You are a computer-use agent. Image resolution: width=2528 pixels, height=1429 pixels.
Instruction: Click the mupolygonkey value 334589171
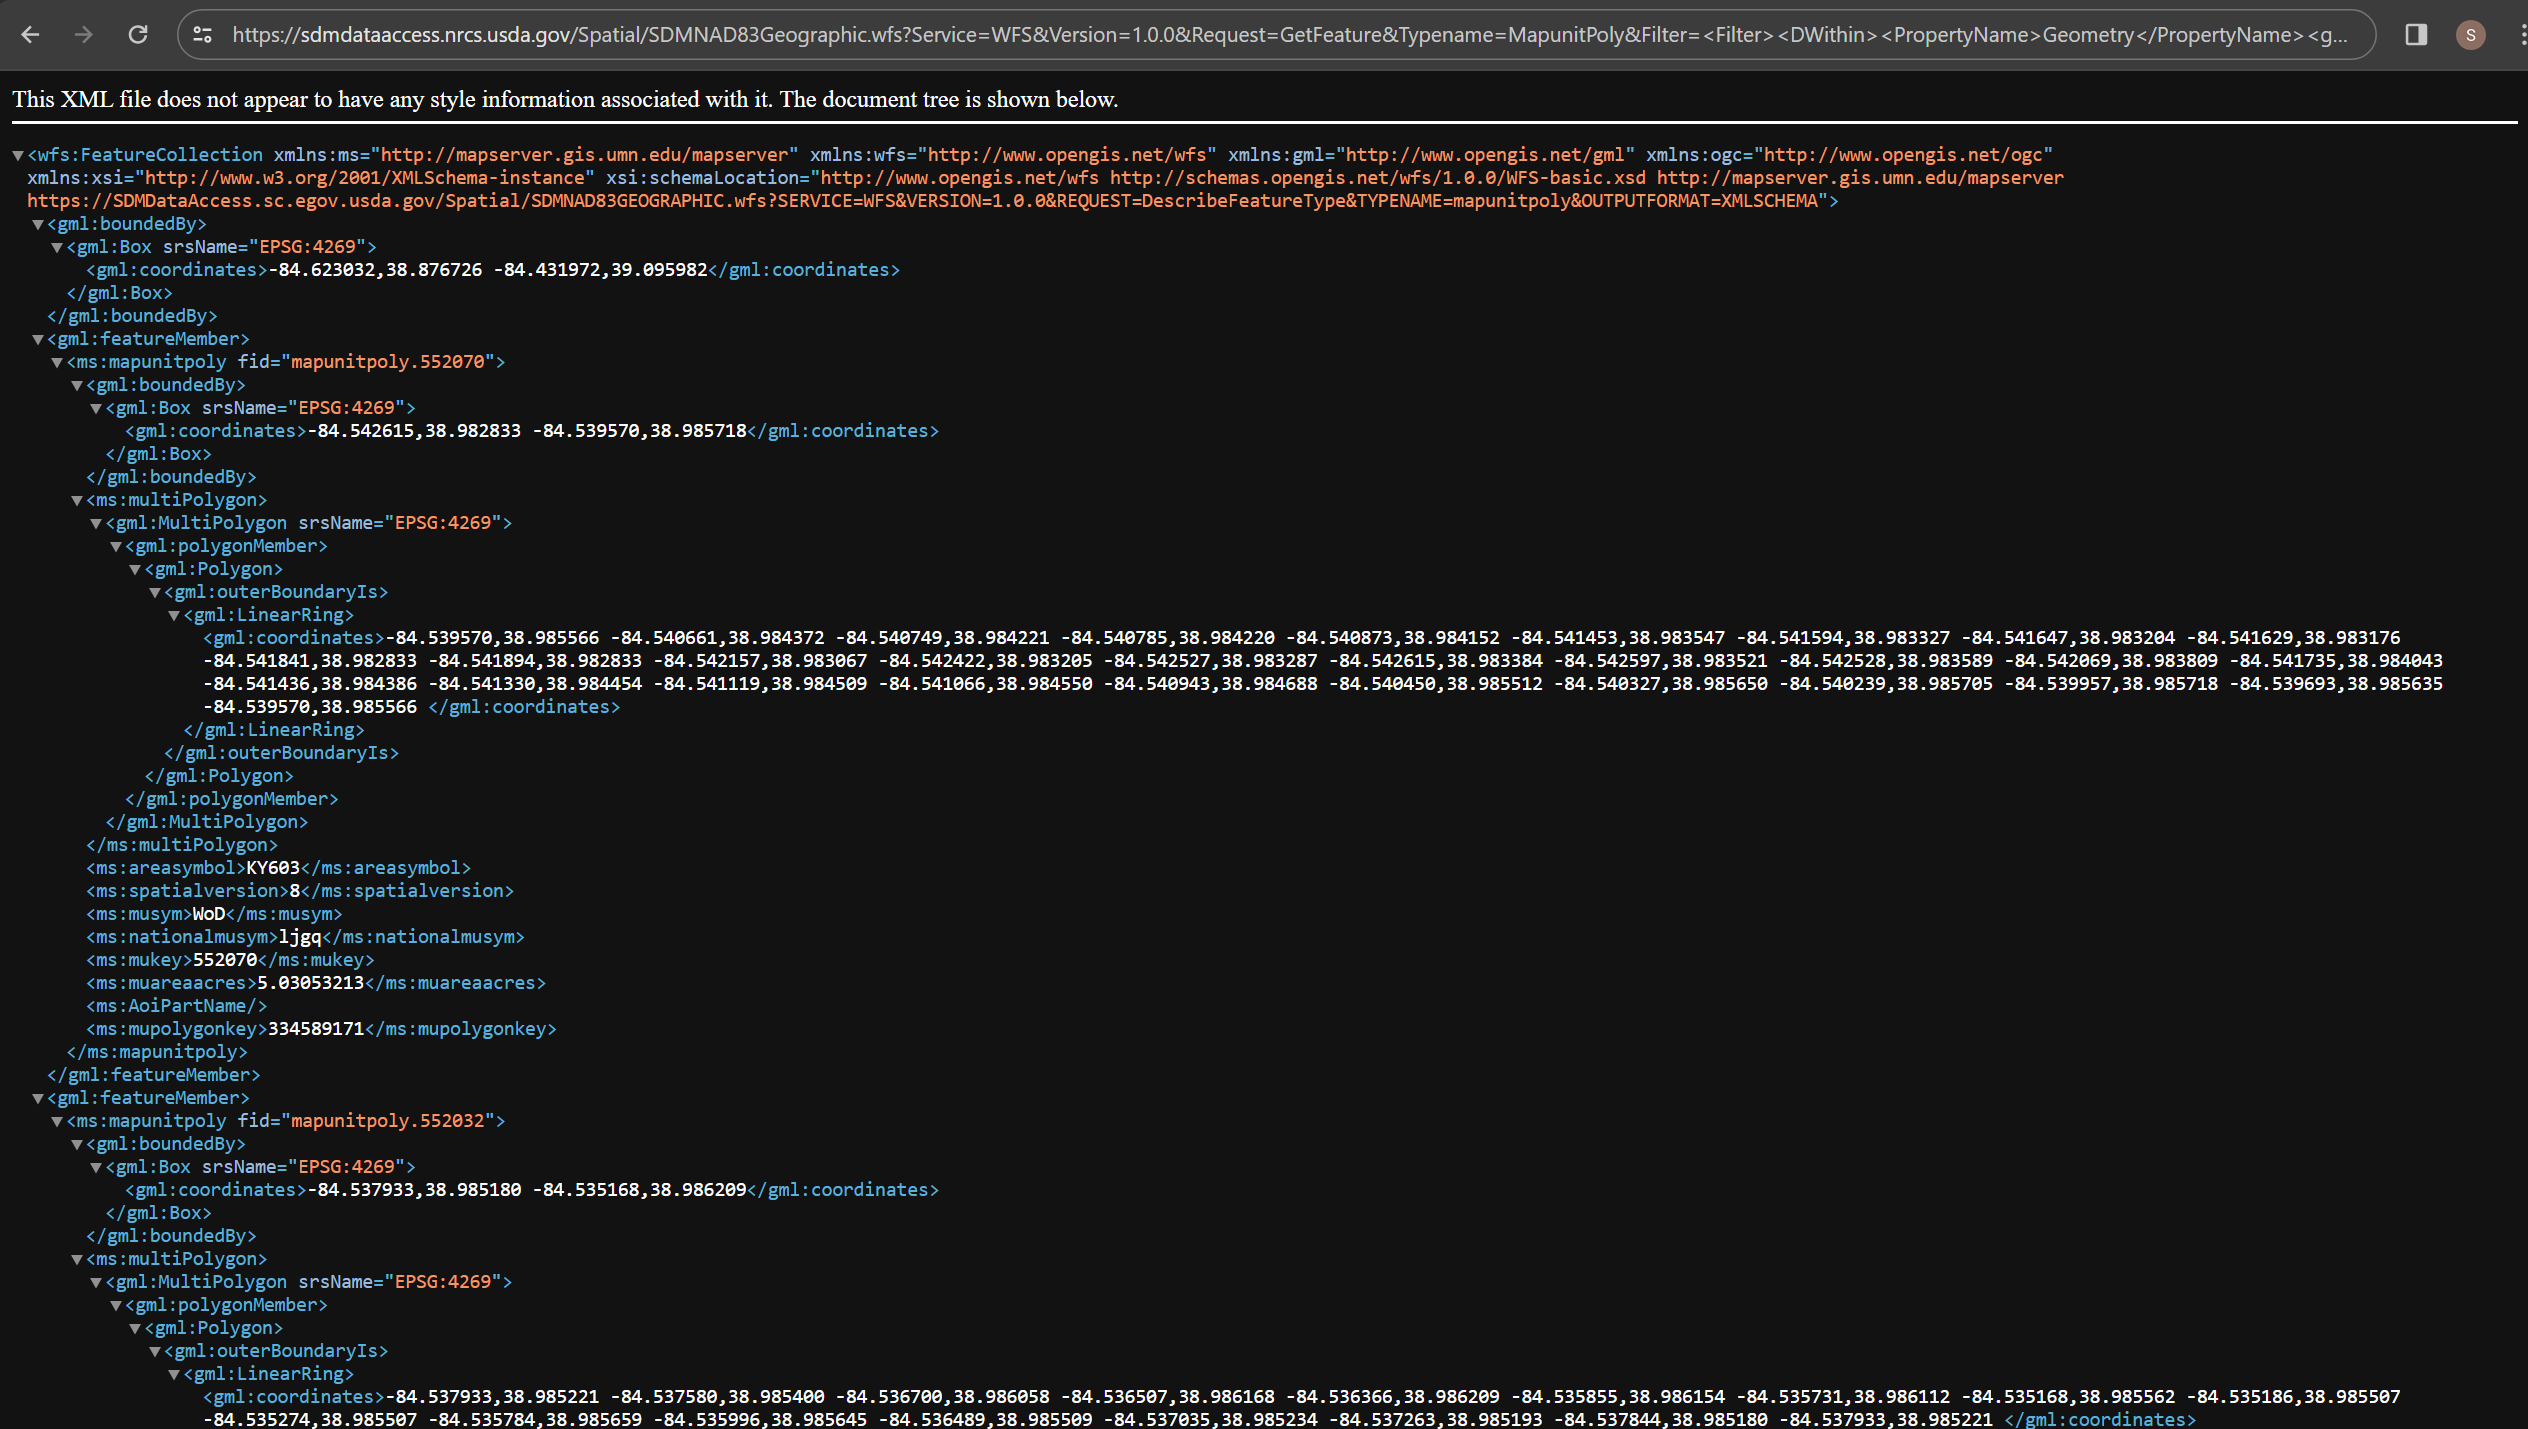[316, 1029]
